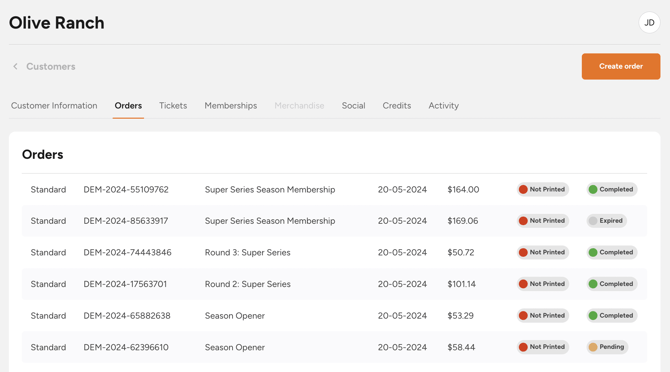This screenshot has height=372, width=670.
Task: Click the $169.06 amount
Action: coord(463,221)
